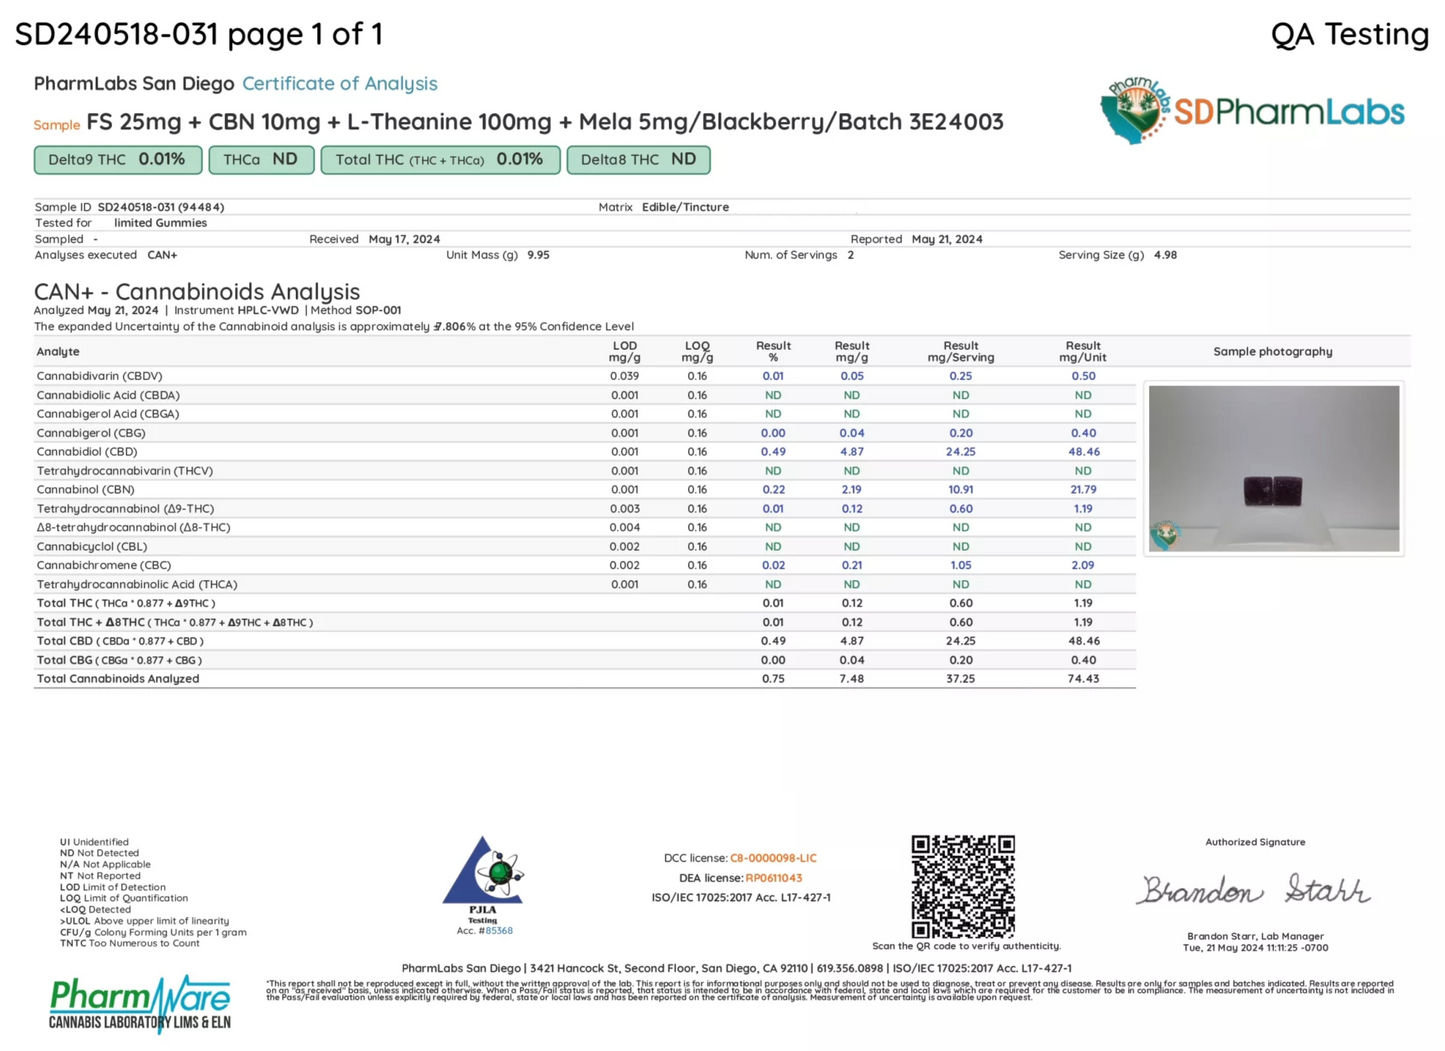Click Brandon Starr's handwritten signature
The height and width of the screenshot is (1051, 1445).
tap(1254, 889)
